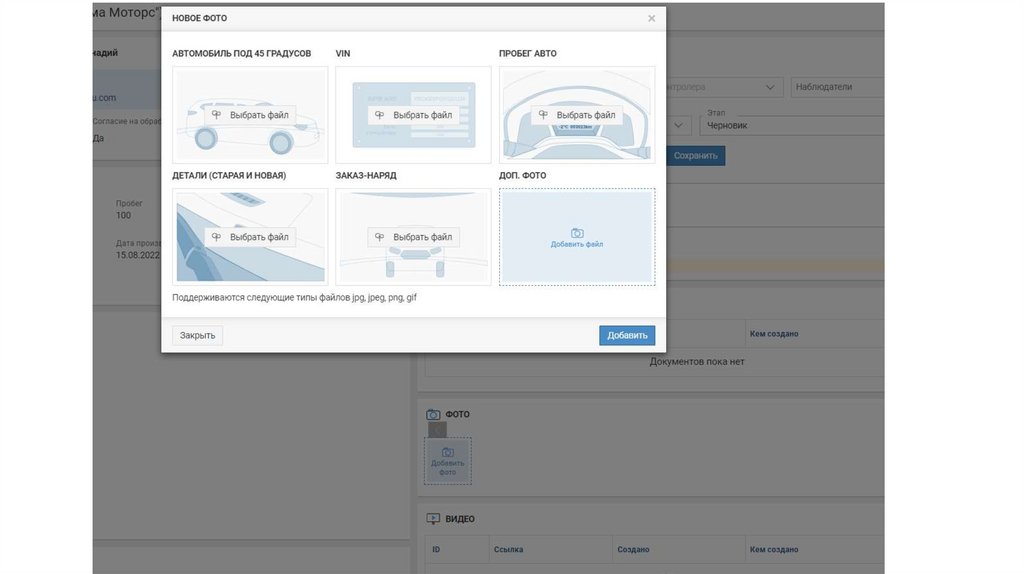
Task: Click the supported file types note
Action: (295, 297)
